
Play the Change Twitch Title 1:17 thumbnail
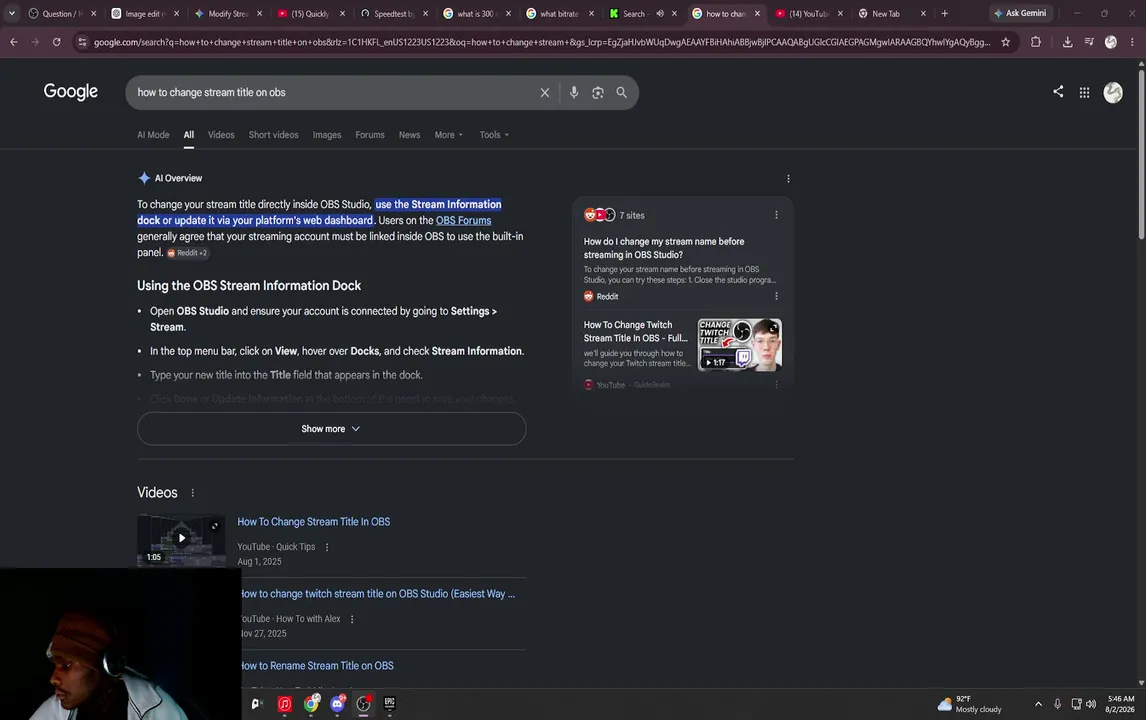pos(739,344)
